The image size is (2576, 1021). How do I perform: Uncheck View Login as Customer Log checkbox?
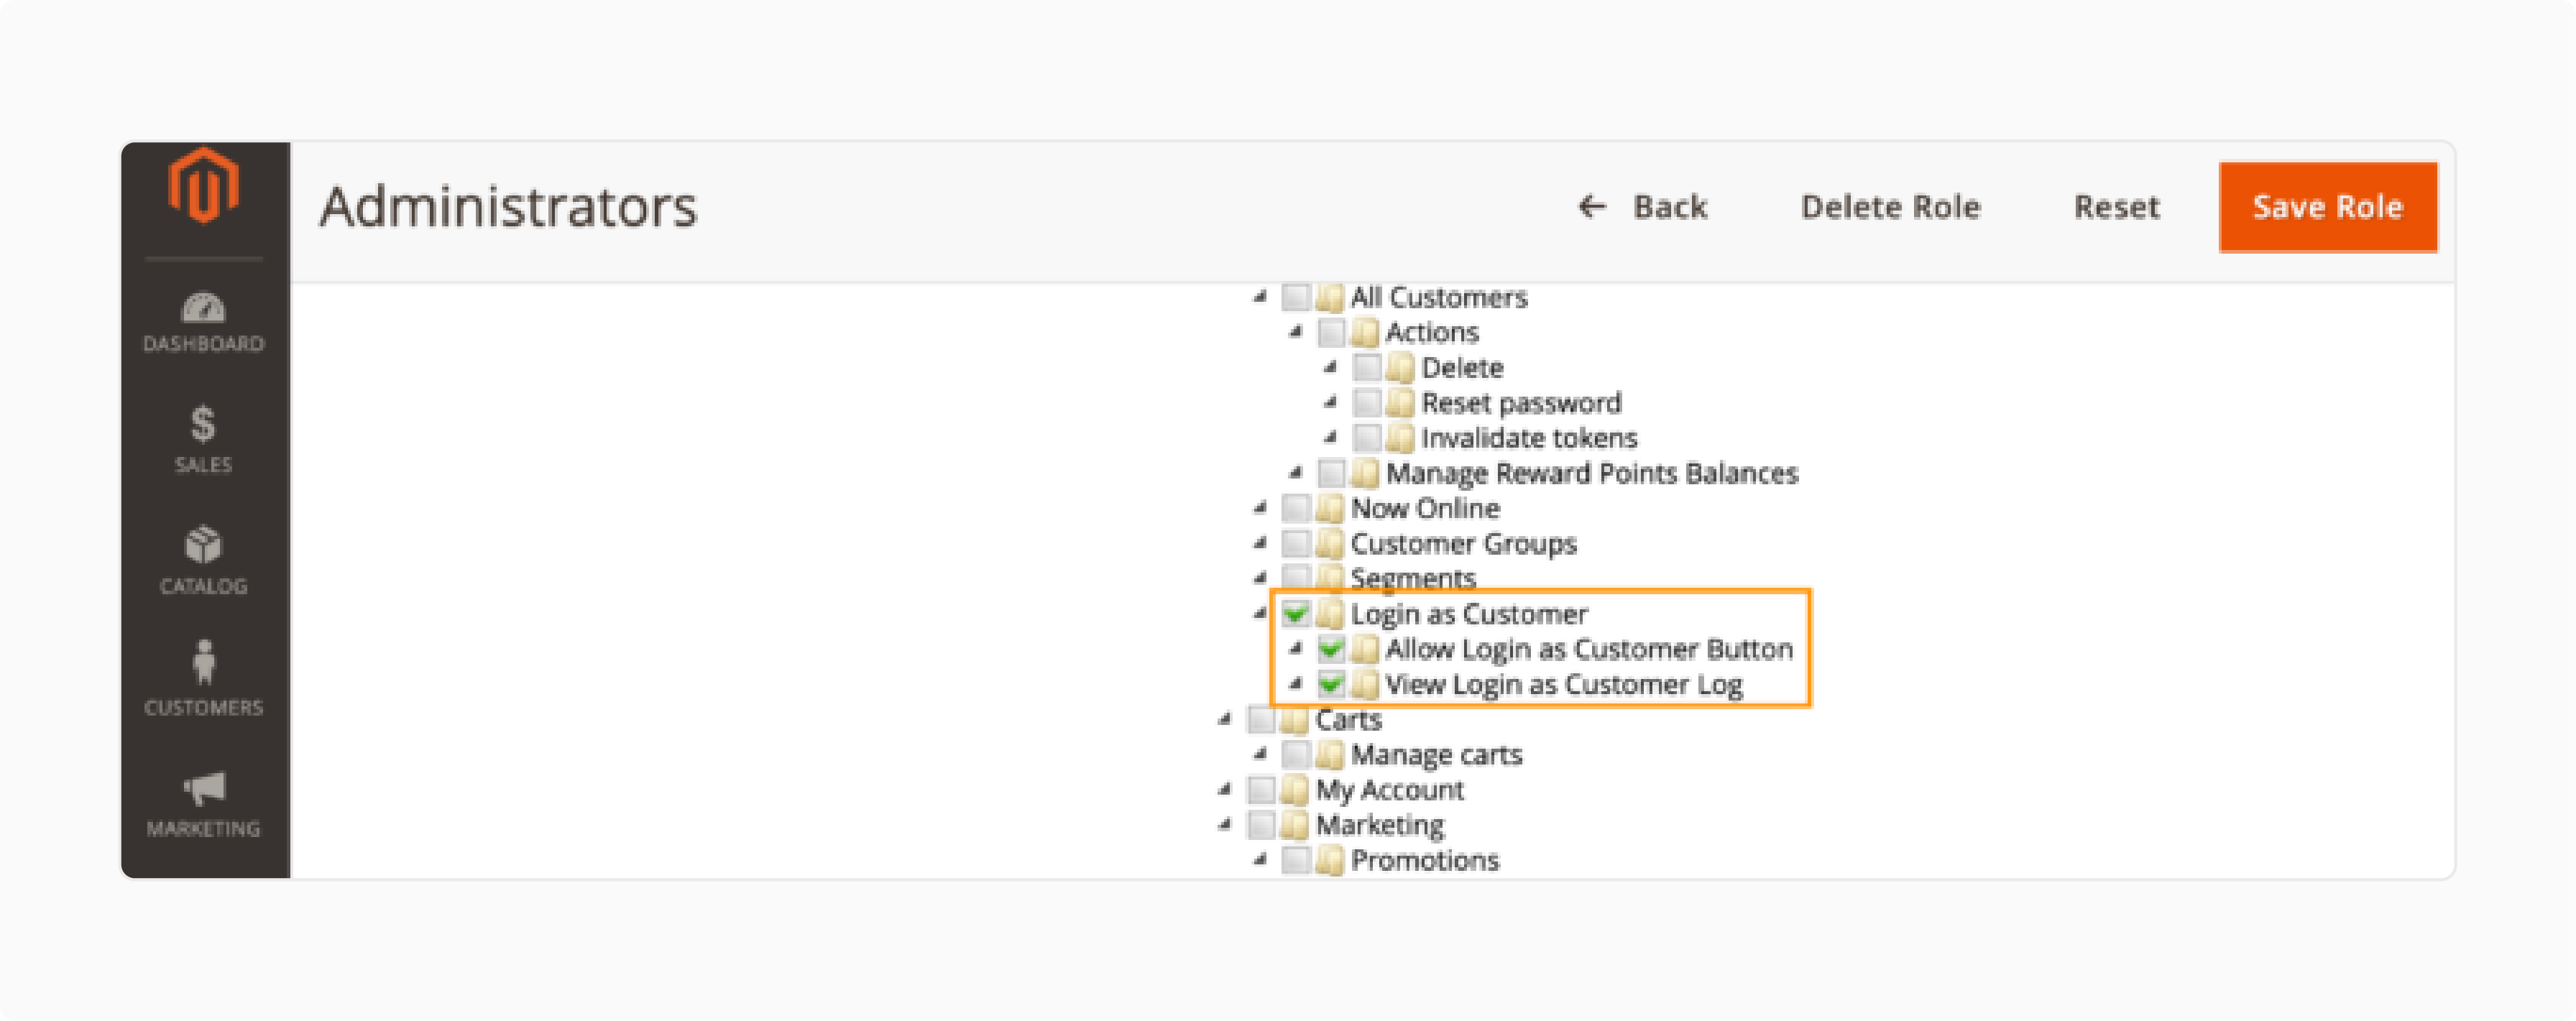pos(1331,685)
